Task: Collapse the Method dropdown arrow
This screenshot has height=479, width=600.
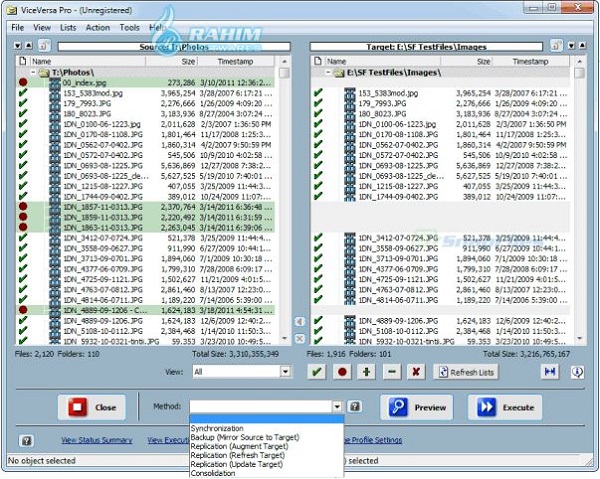Action: click(338, 407)
